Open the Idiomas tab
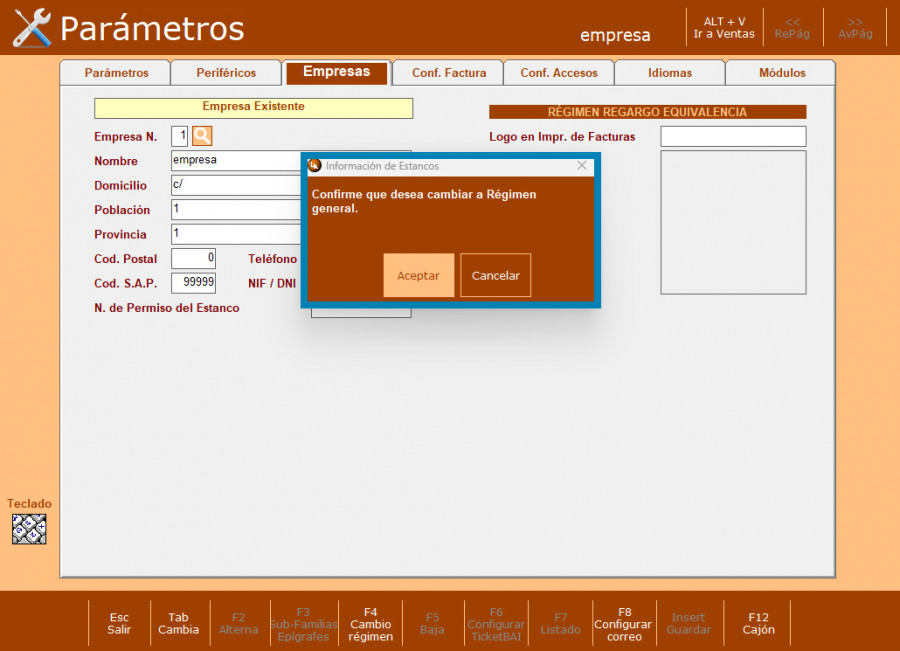This screenshot has height=651, width=900. point(669,73)
